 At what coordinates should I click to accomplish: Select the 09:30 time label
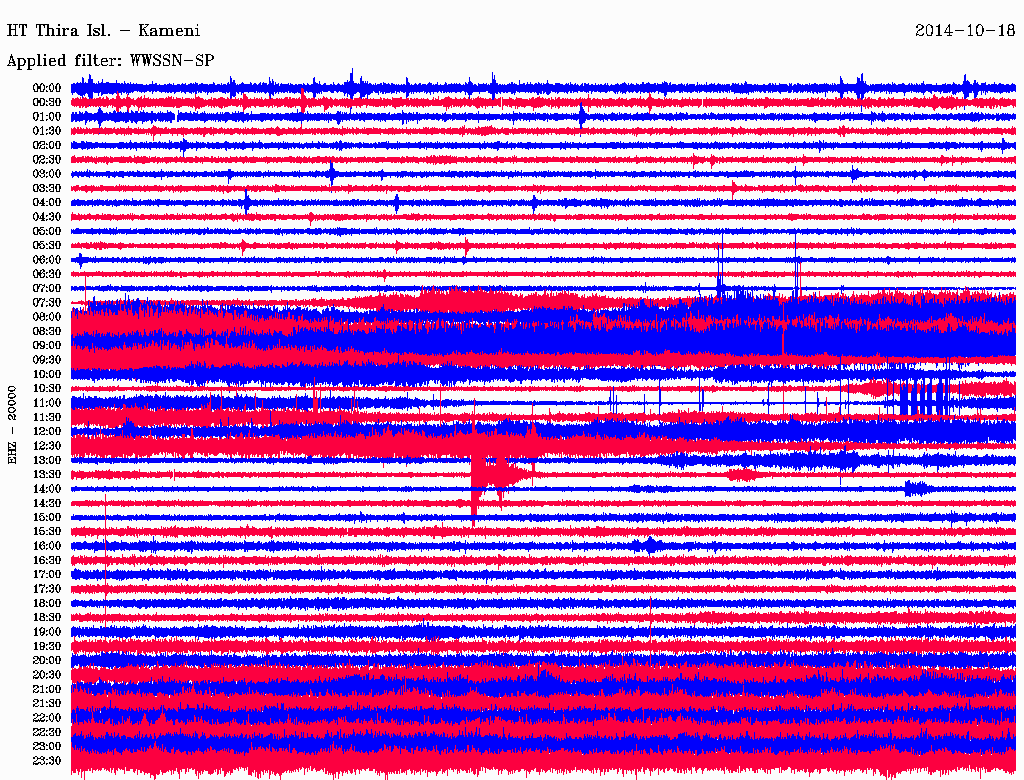click(47, 360)
